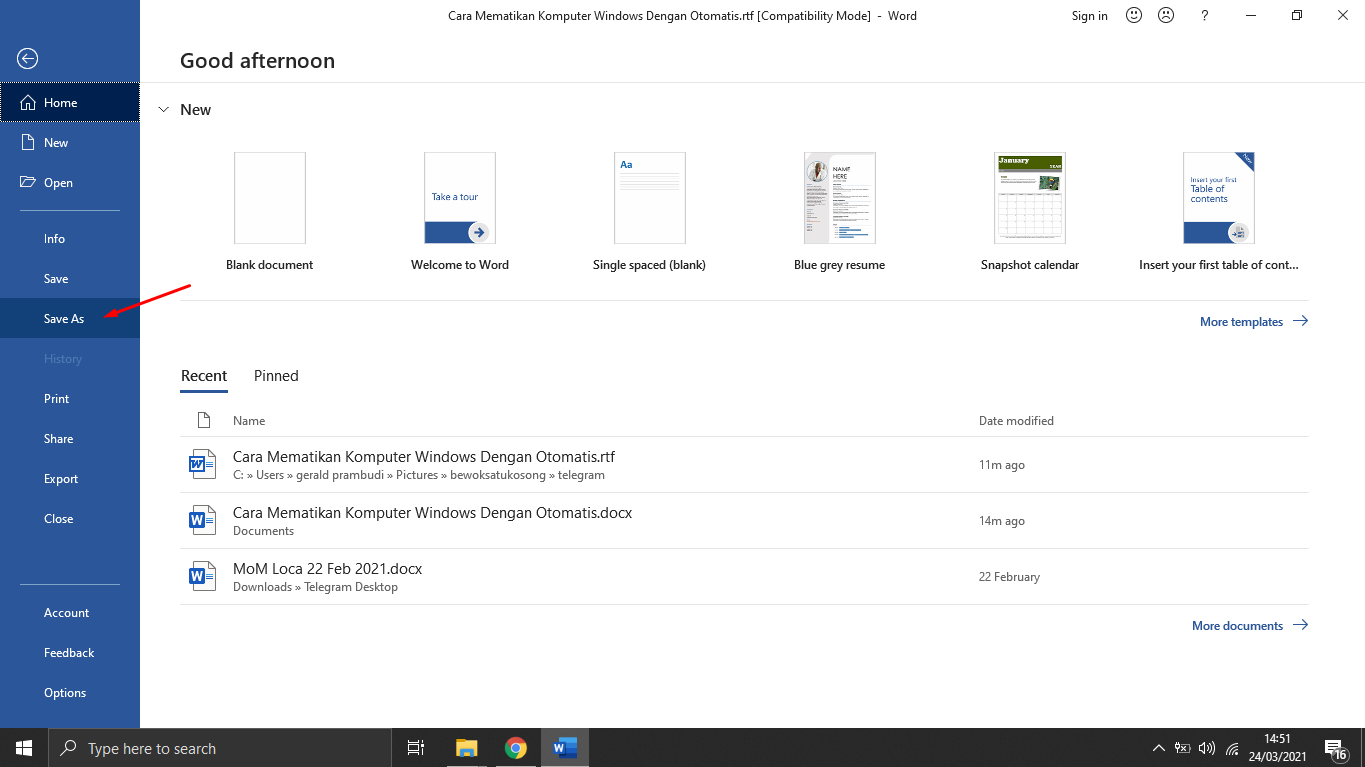This screenshot has width=1365, height=767.
Task: Click the New document page icon
Action: pos(28,142)
